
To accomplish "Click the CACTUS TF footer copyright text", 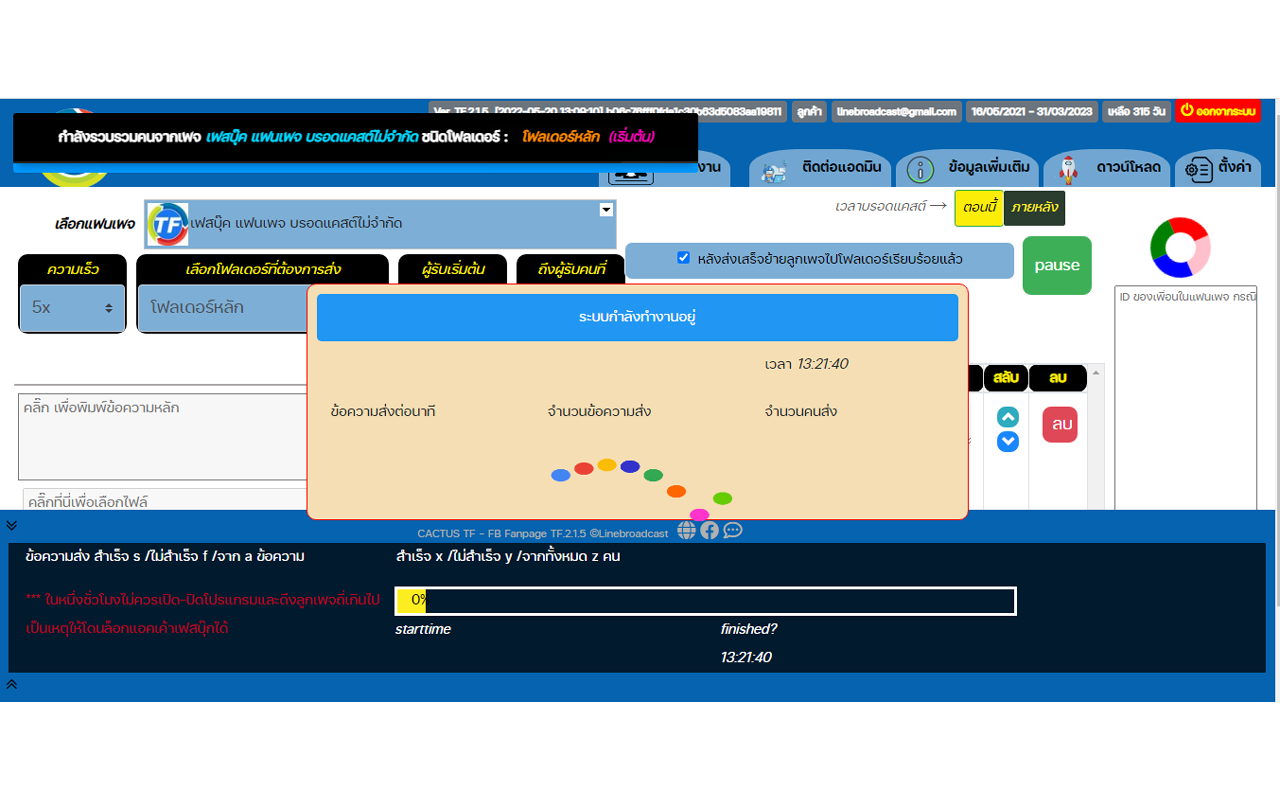I will [x=543, y=533].
